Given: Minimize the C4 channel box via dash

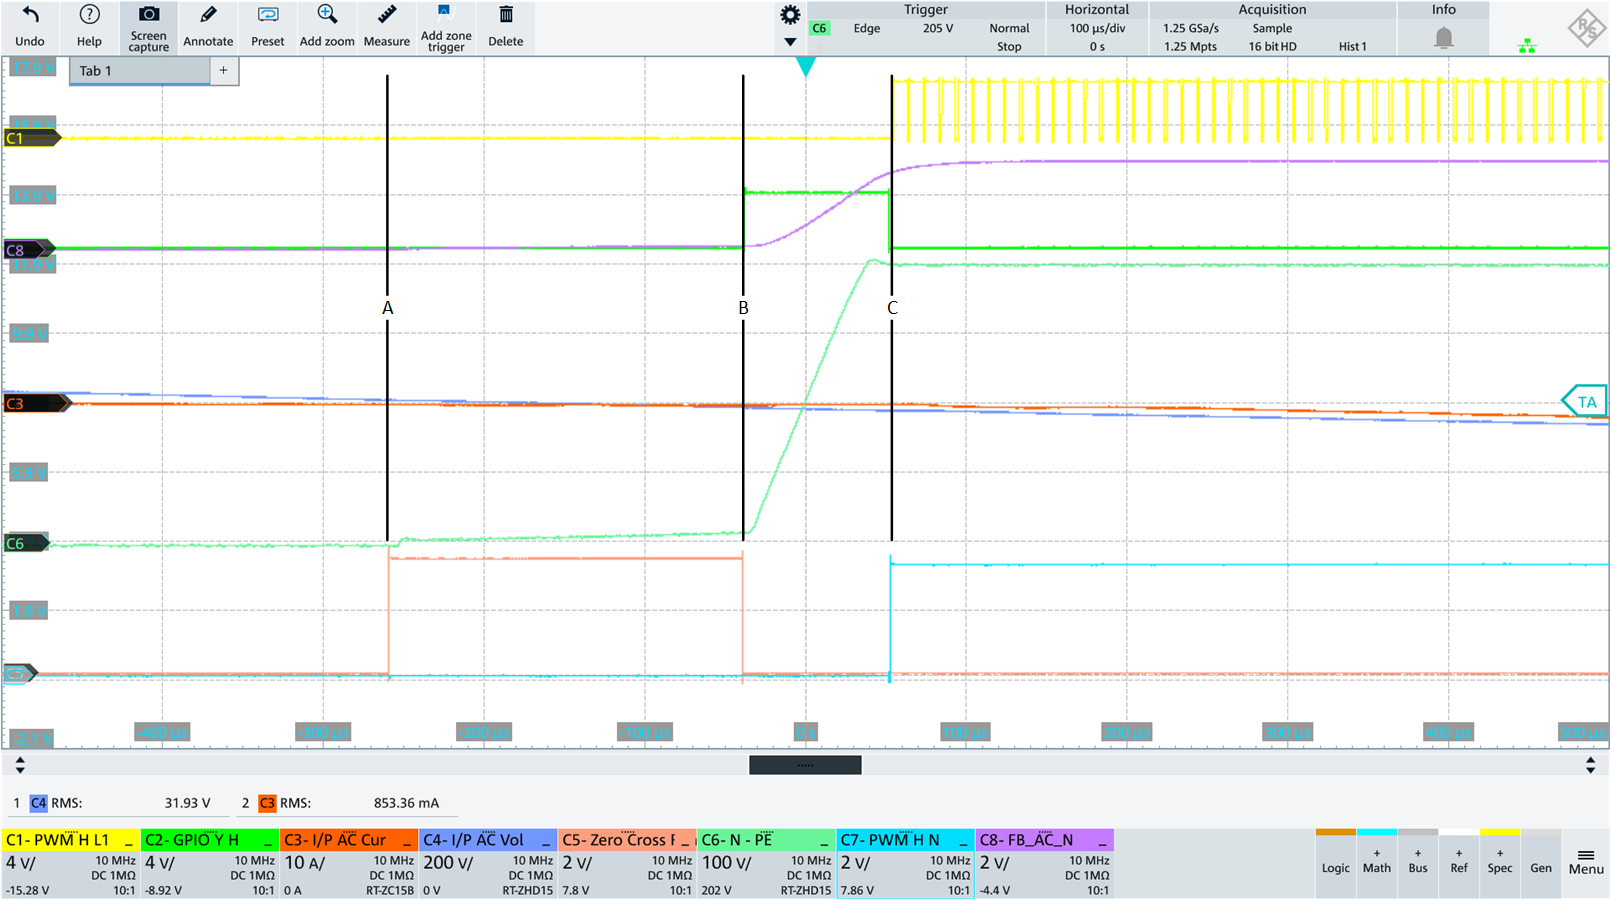Looking at the screenshot, I should (x=546, y=843).
